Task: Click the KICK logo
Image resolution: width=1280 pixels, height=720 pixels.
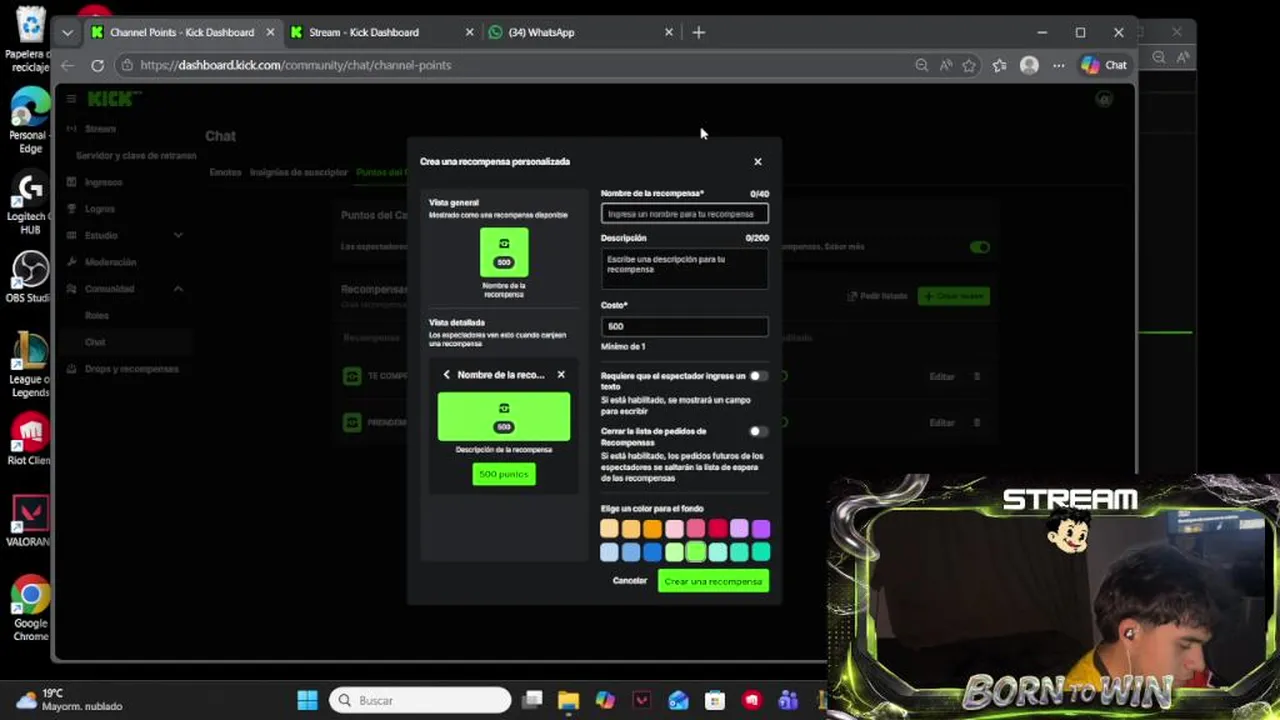Action: point(114,98)
